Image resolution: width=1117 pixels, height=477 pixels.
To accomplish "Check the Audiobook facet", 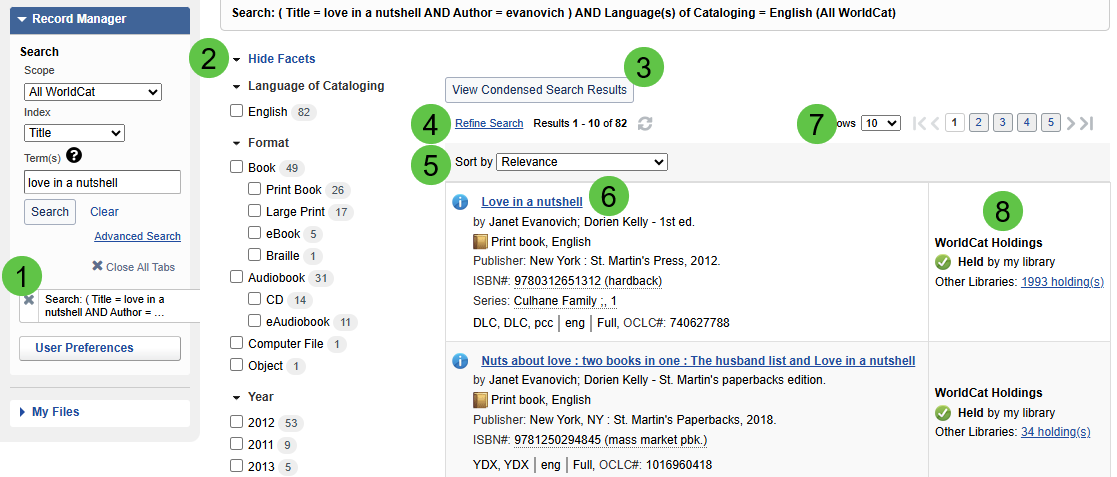I will [237, 277].
